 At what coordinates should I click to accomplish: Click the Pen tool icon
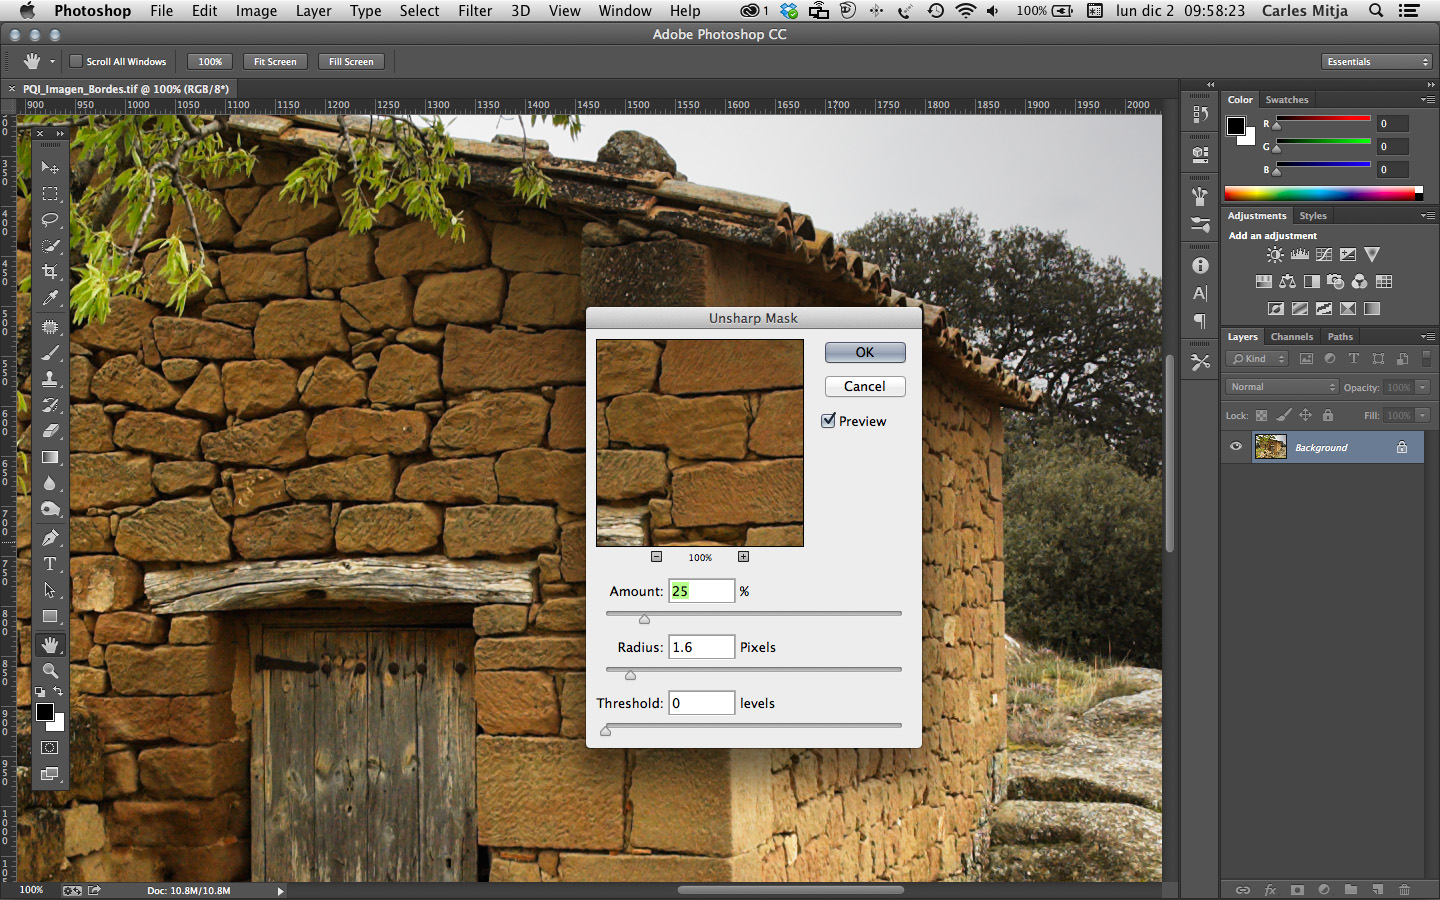tap(50, 538)
